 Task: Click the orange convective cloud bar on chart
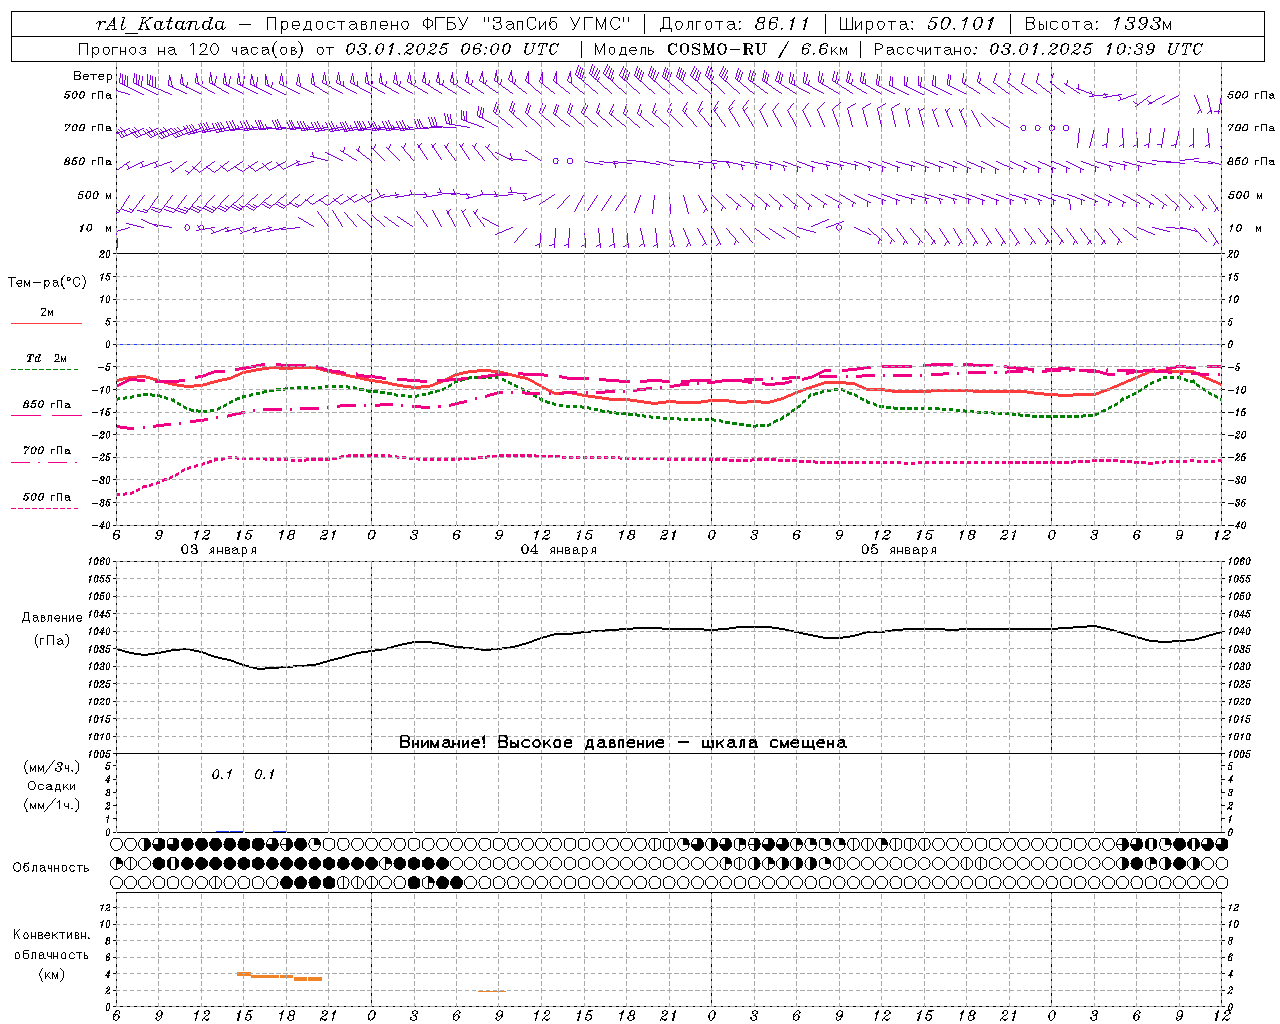[x=279, y=976]
